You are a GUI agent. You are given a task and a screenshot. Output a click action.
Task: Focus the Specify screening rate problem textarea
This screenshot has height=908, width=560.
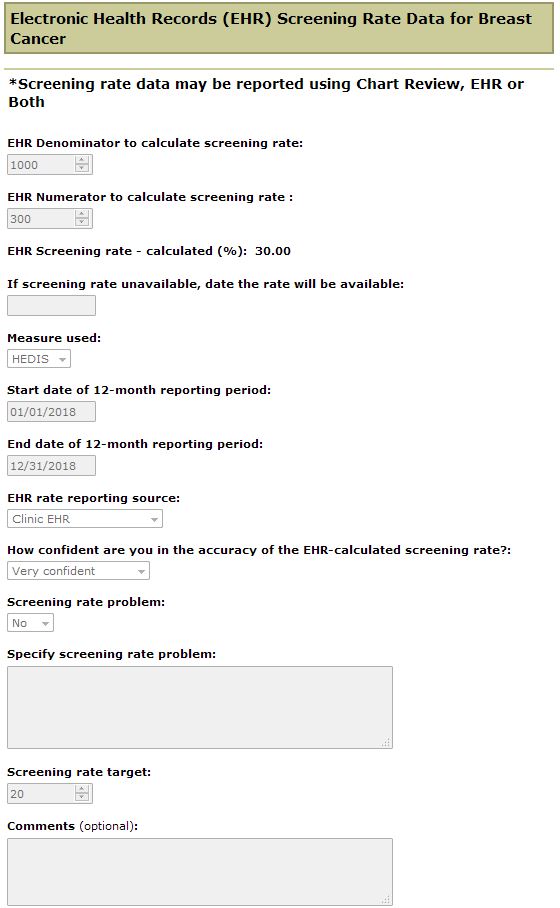coord(200,707)
